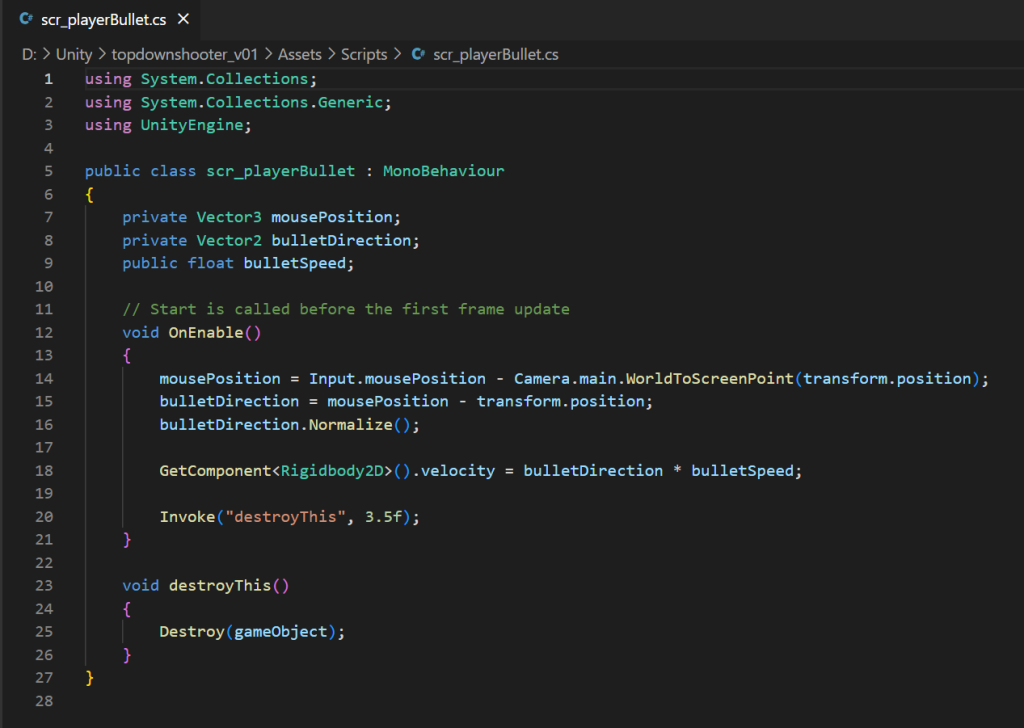
Task: Click the C# icon in the breadcrumb path
Action: pyautogui.click(x=419, y=54)
